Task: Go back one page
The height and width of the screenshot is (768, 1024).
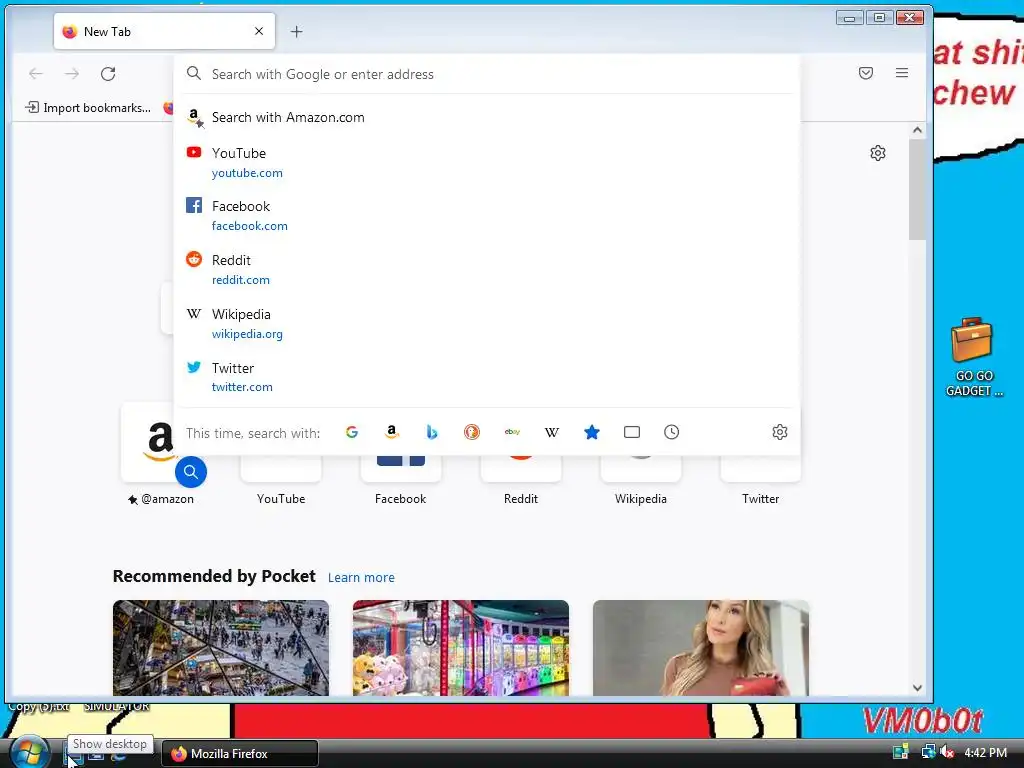Action: [x=36, y=74]
